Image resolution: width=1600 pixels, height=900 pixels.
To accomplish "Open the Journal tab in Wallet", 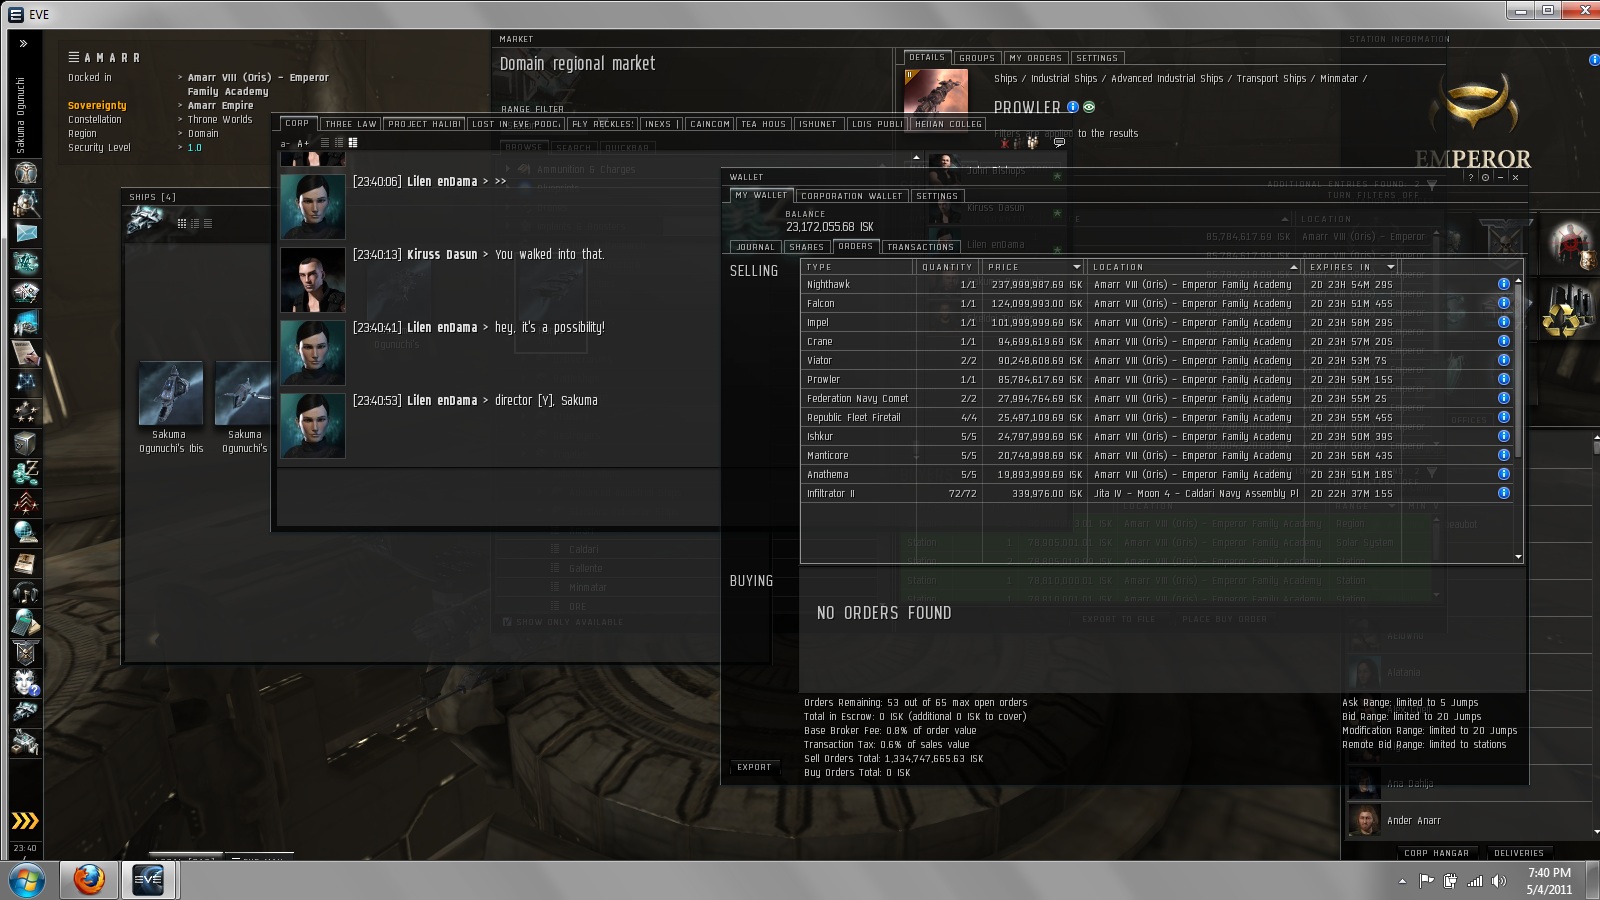I will pos(755,247).
